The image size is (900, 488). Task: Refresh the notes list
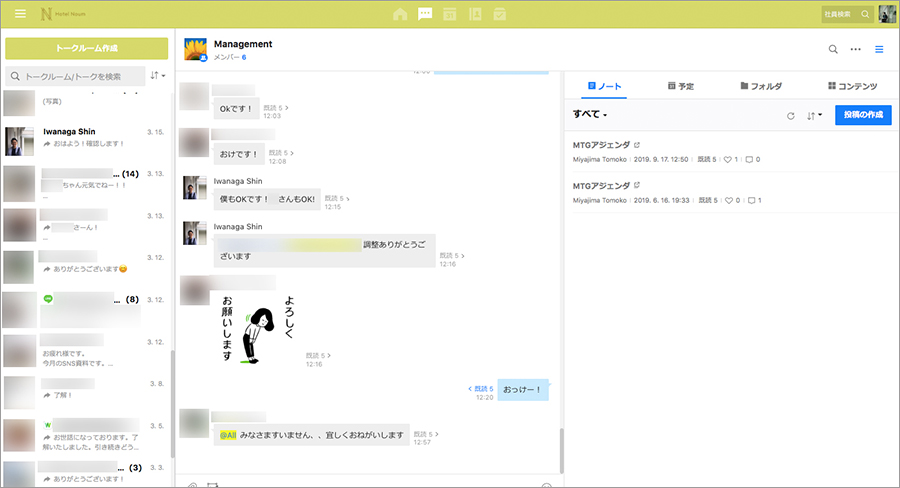point(791,115)
